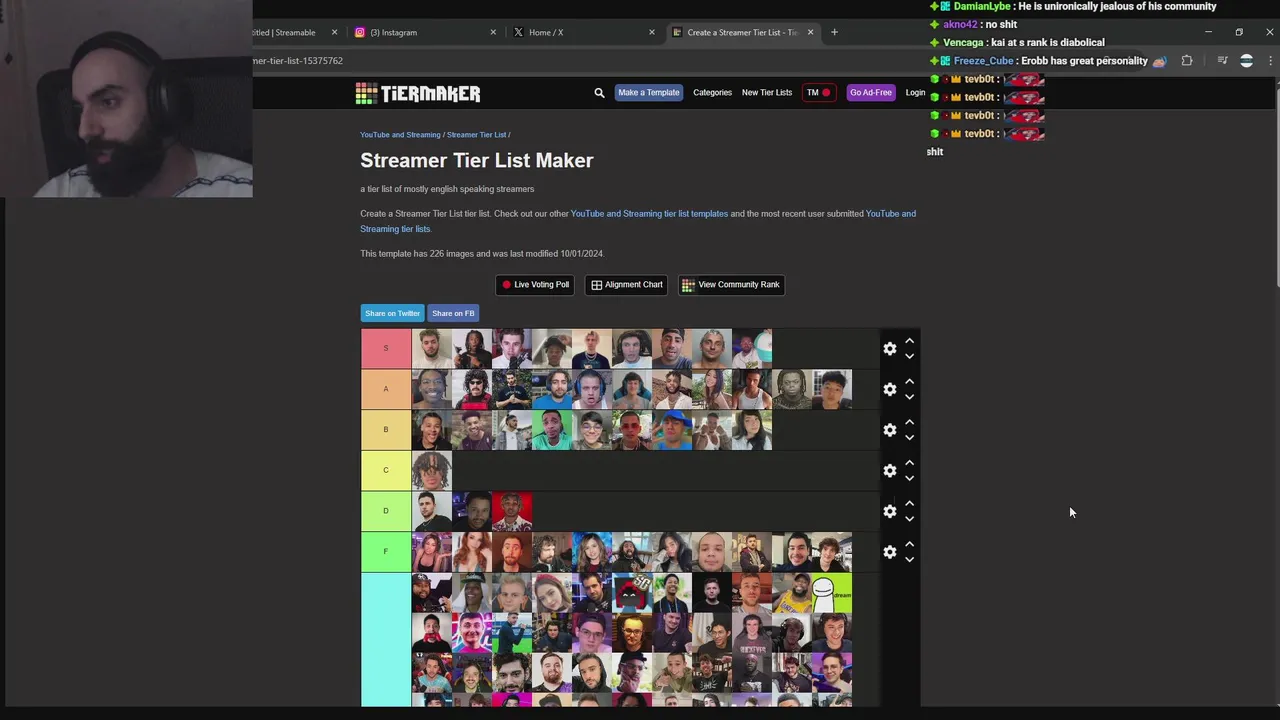This screenshot has width=1280, height=720.
Task: Open the Alignment Chart button
Action: (x=627, y=285)
